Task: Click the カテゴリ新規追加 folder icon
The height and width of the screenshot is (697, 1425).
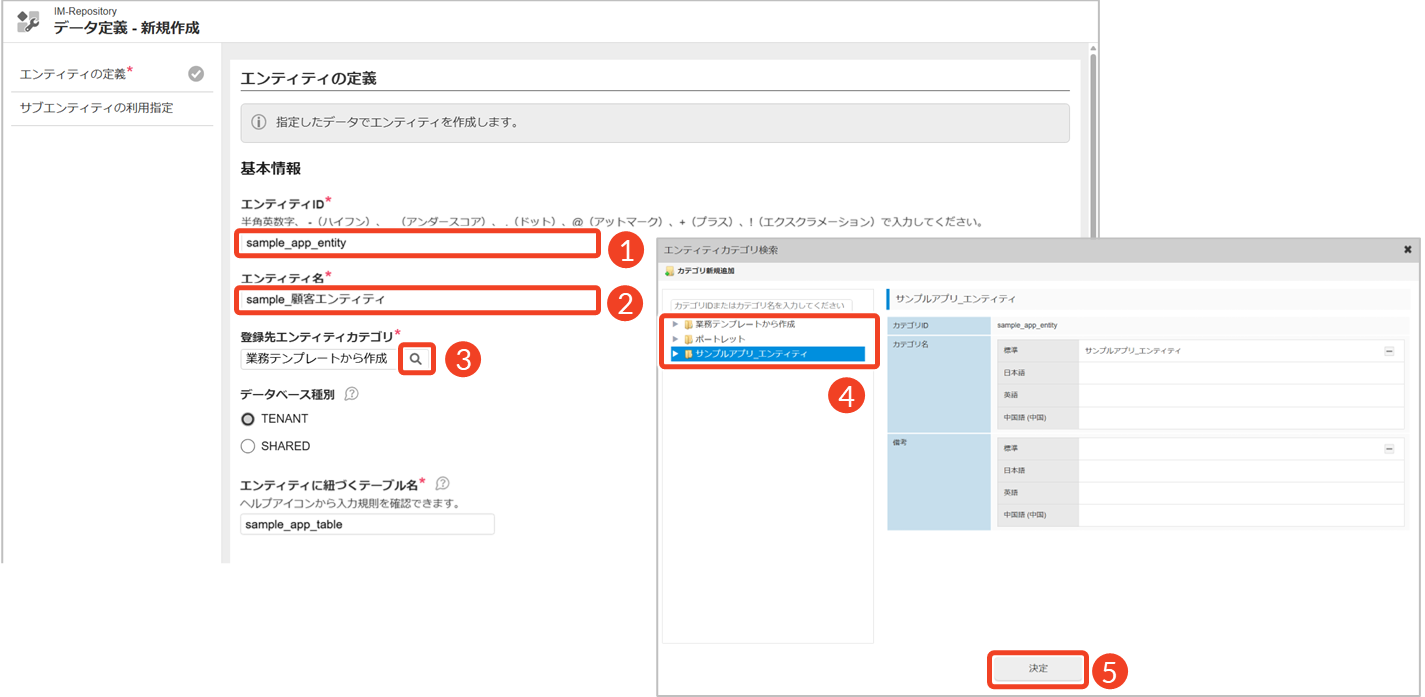Action: [x=669, y=271]
